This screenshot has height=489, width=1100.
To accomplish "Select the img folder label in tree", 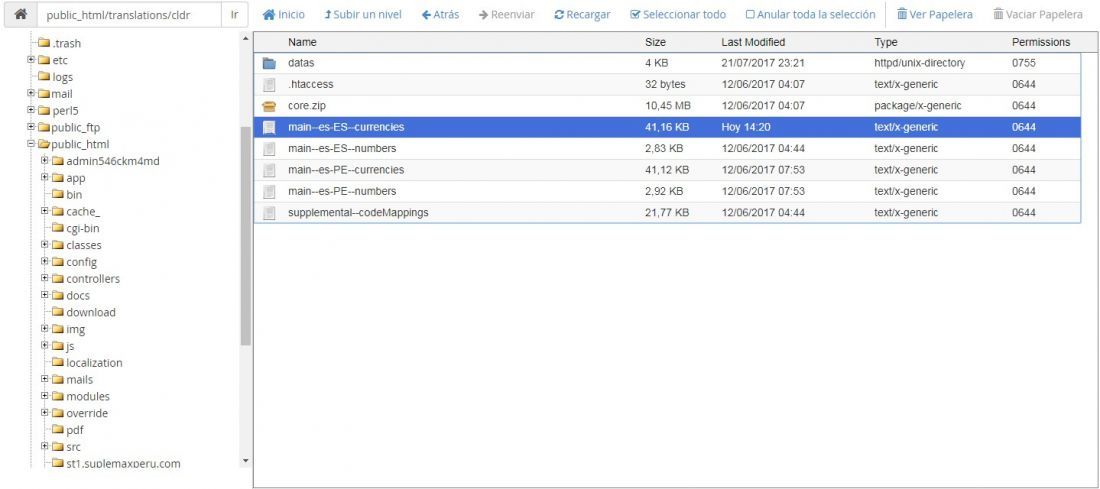I will coord(76,329).
